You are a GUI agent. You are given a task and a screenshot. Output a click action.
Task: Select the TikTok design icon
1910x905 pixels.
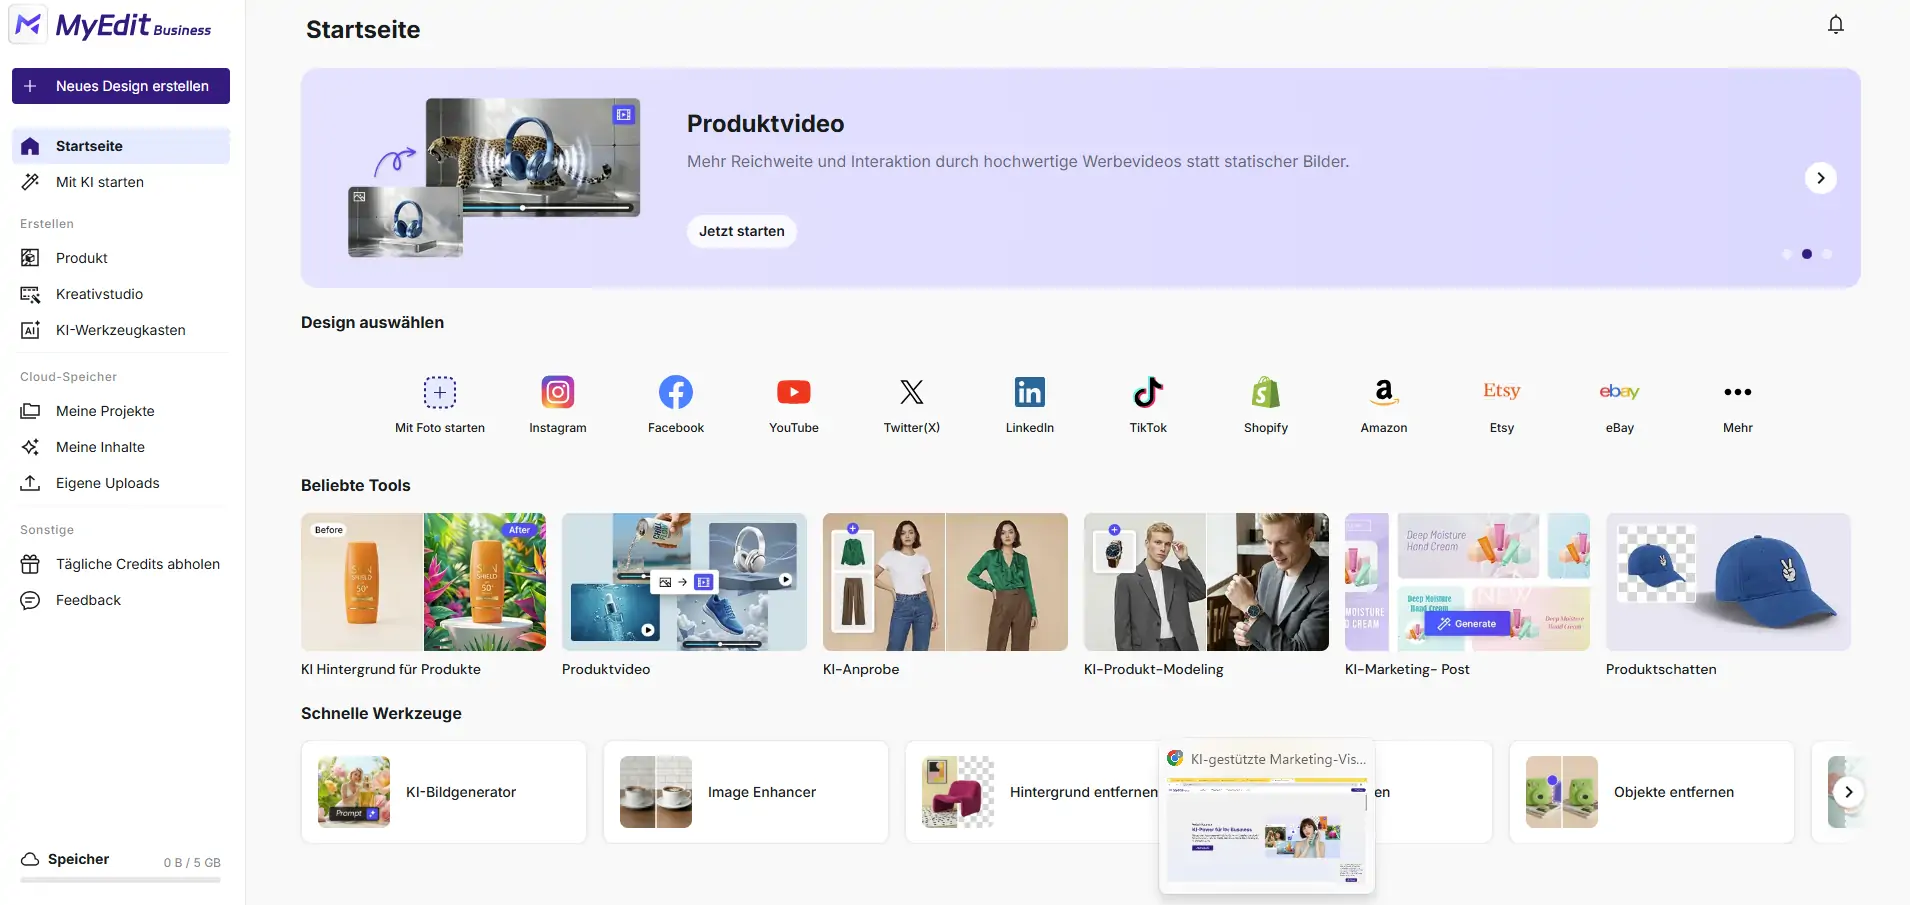pos(1148,392)
